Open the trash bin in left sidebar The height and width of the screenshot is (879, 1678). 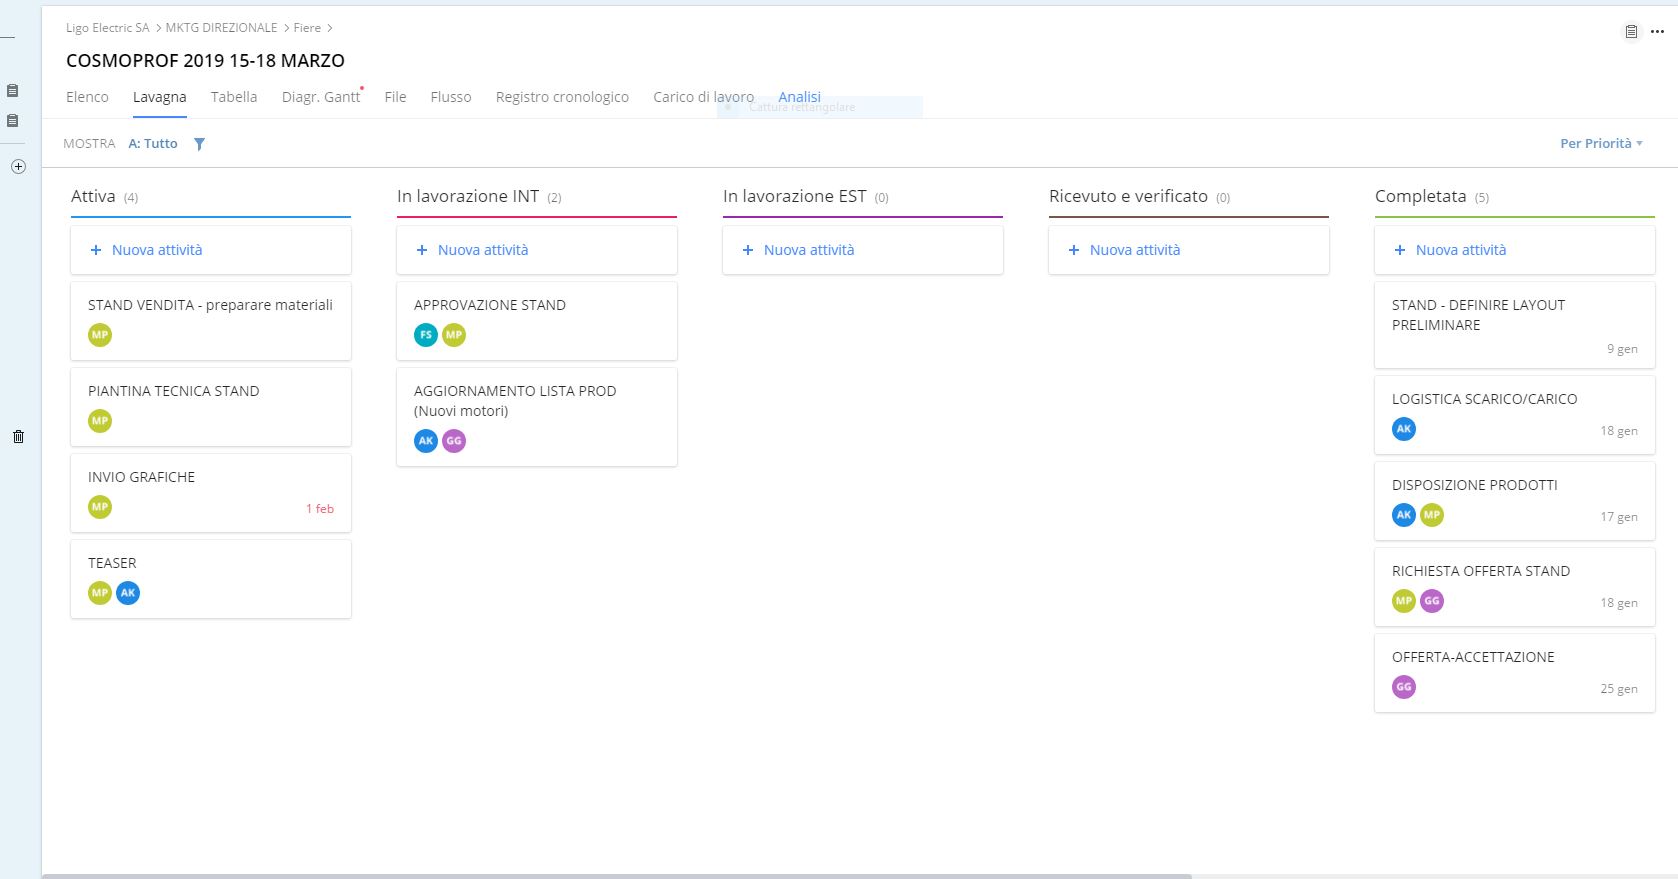18,436
